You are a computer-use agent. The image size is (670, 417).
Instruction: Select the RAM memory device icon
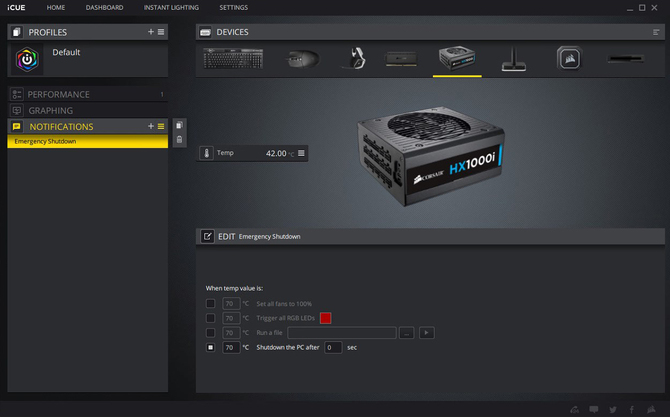point(401,59)
